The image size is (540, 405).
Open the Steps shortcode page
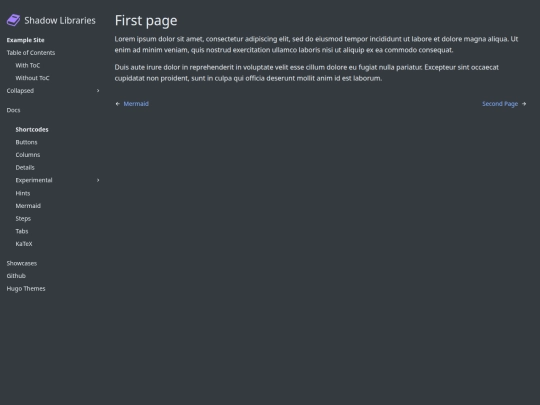pyautogui.click(x=23, y=219)
